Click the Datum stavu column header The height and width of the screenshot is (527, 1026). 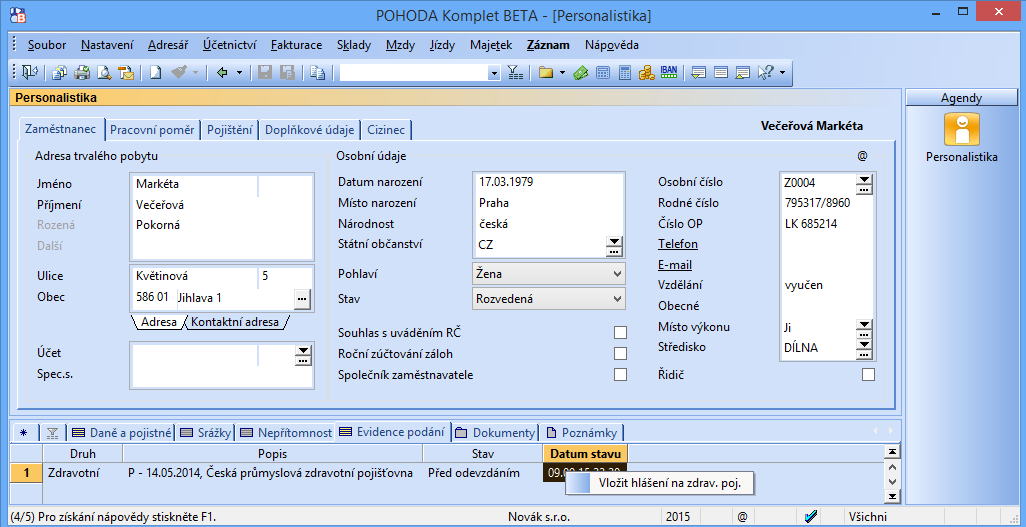[x=586, y=454]
